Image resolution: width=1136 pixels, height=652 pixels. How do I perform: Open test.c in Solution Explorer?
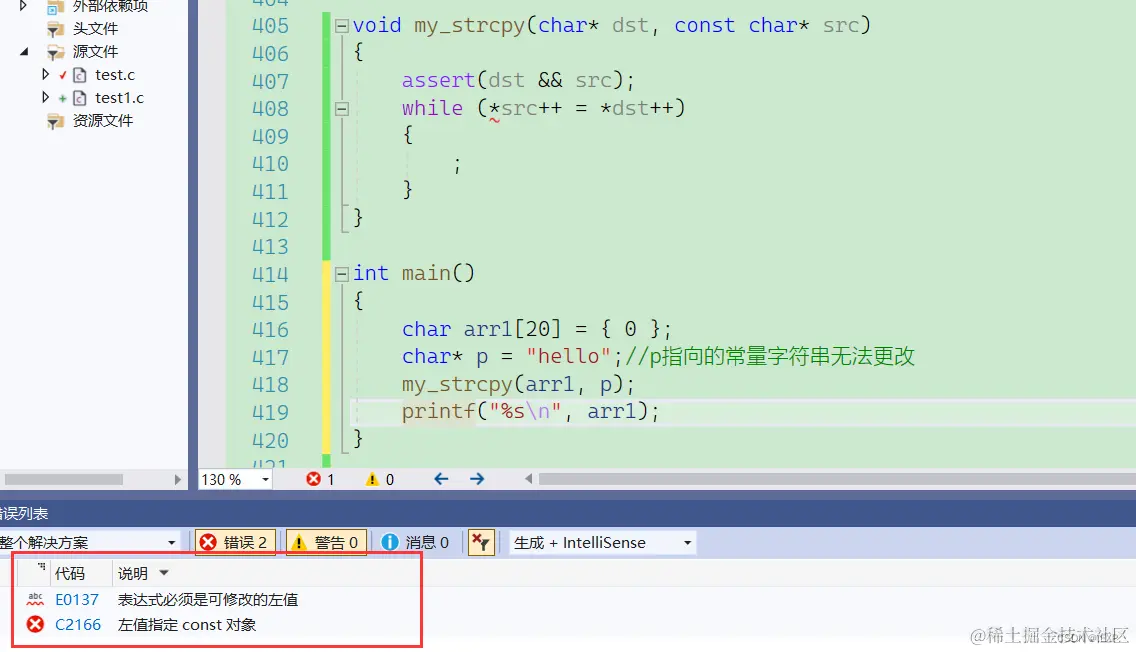point(114,75)
